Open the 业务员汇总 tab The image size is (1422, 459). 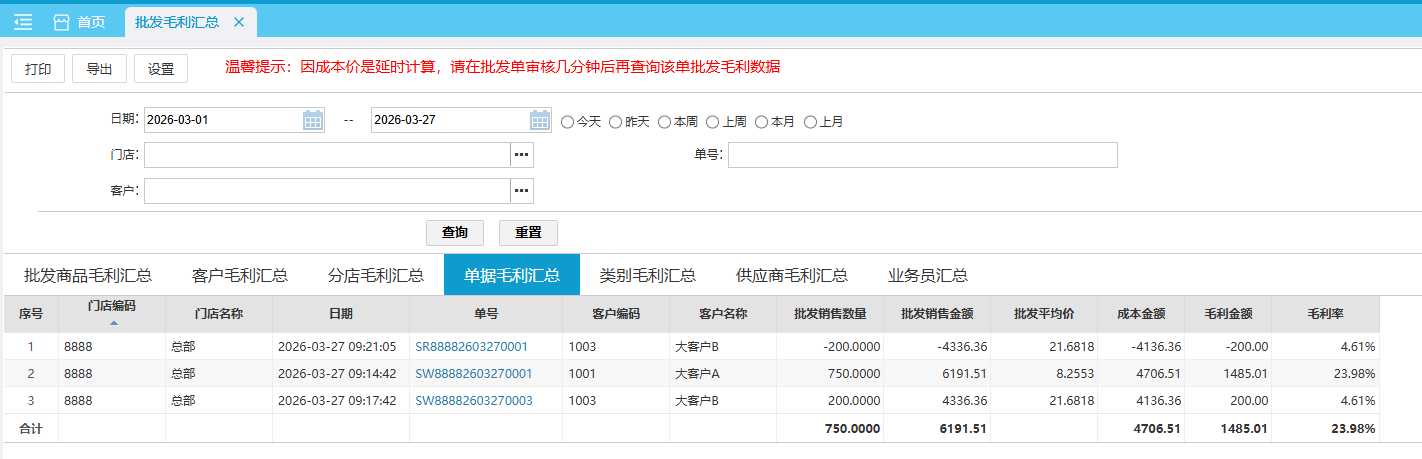click(x=927, y=275)
